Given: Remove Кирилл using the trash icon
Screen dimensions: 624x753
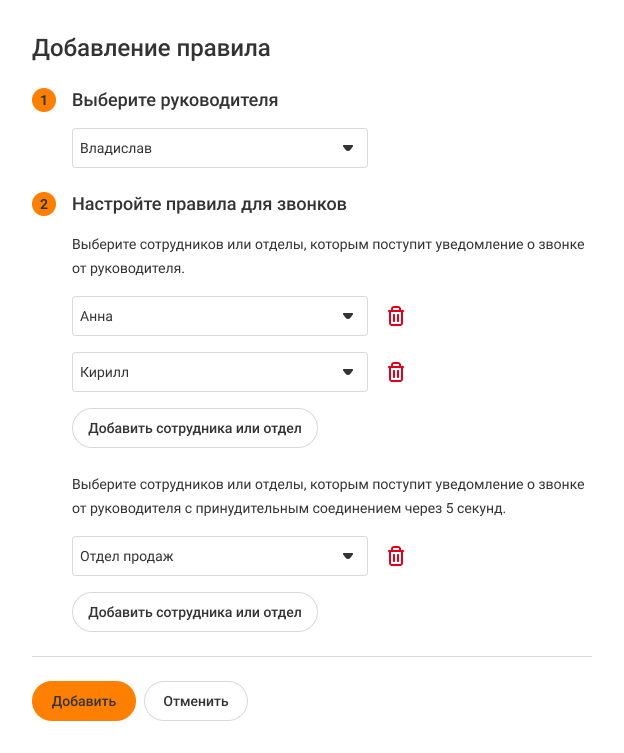Looking at the screenshot, I should (x=396, y=372).
